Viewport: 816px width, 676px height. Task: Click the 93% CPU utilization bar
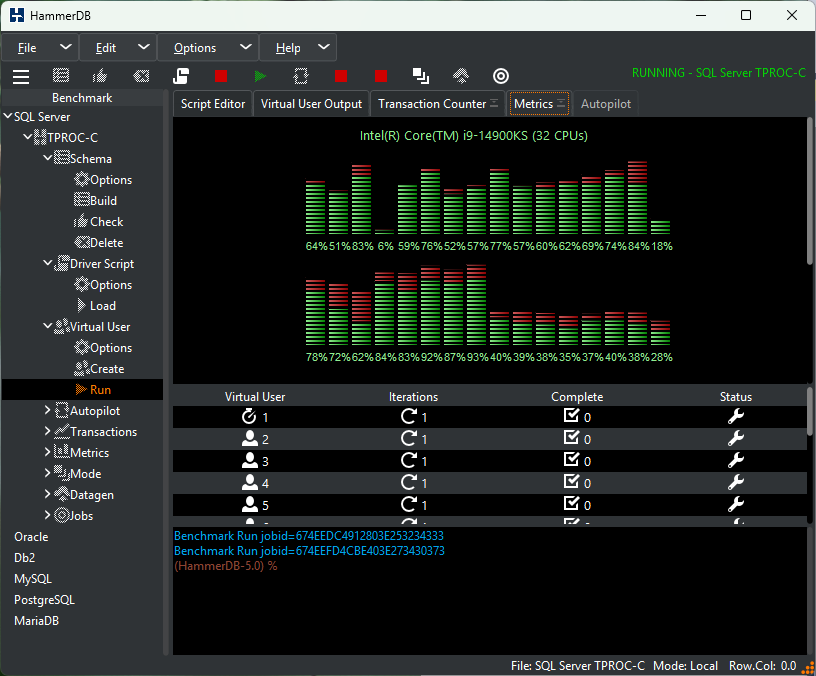pos(476,305)
